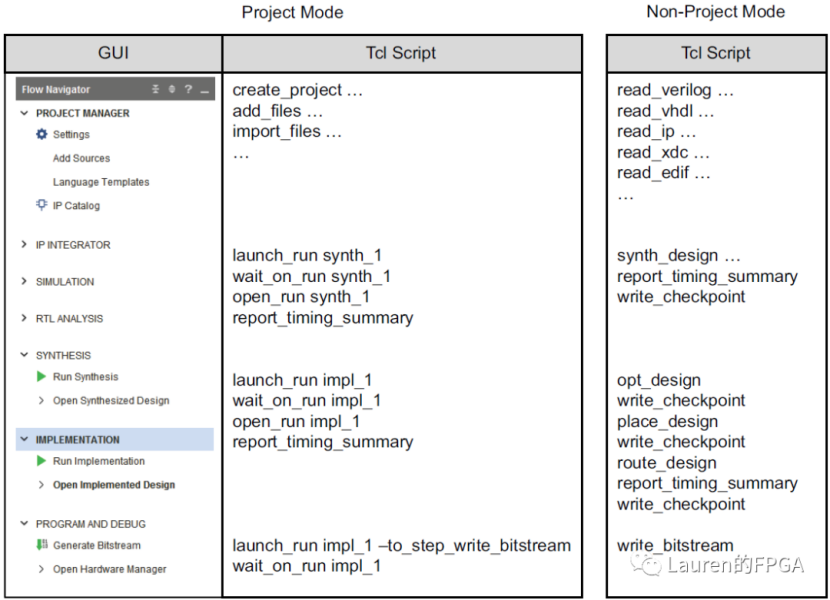Expand Open Synthesized Design chevron
This screenshot has width=830, height=600.
click(41, 400)
